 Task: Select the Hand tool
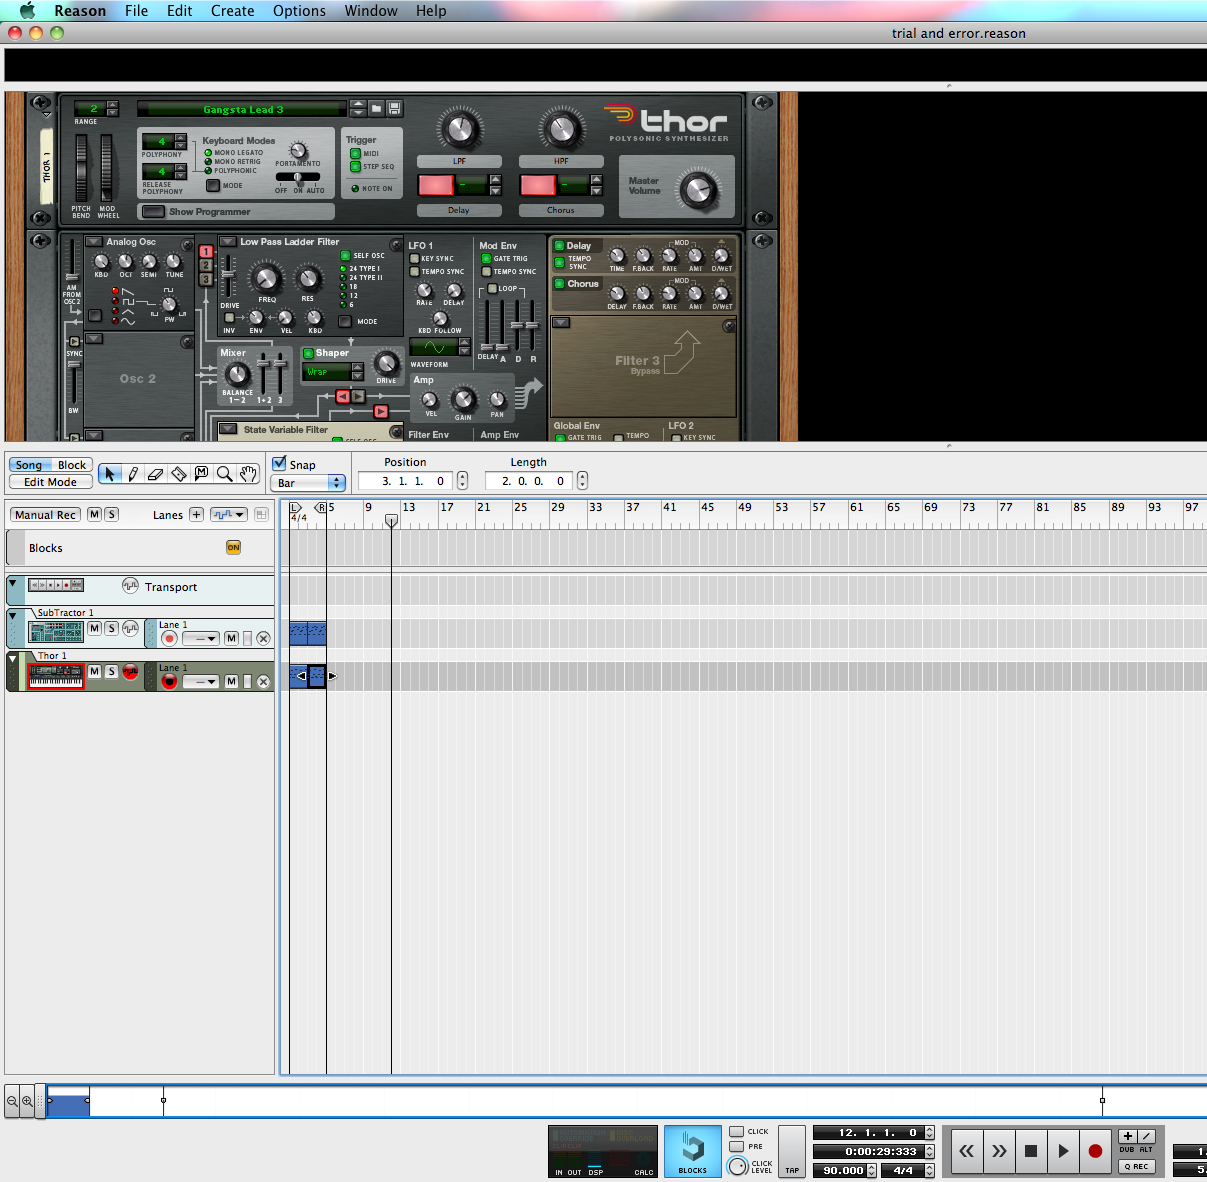click(x=248, y=473)
